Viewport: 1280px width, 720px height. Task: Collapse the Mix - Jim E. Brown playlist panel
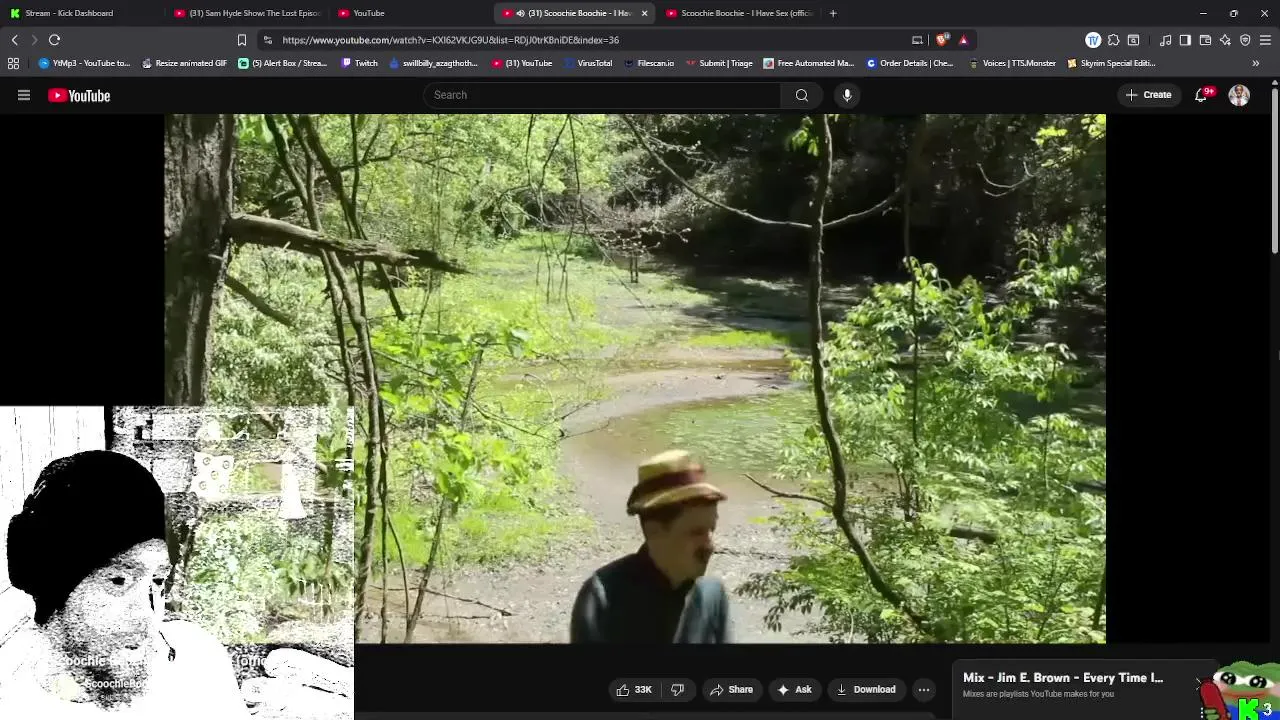pos(1199,682)
